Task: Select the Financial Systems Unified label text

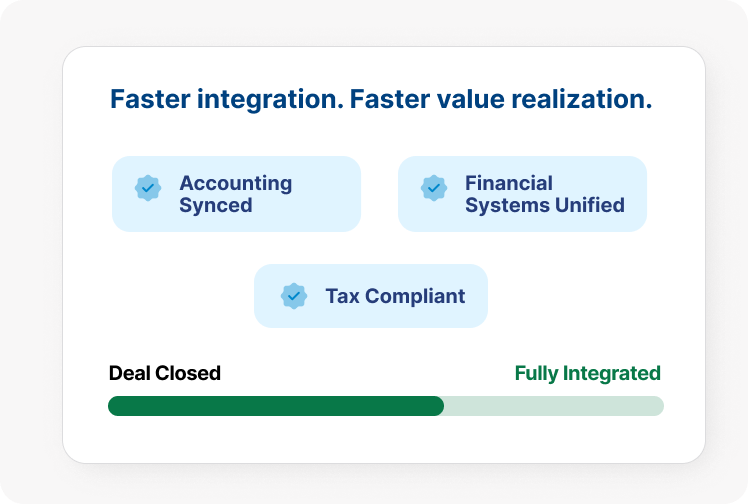Action: pos(544,194)
